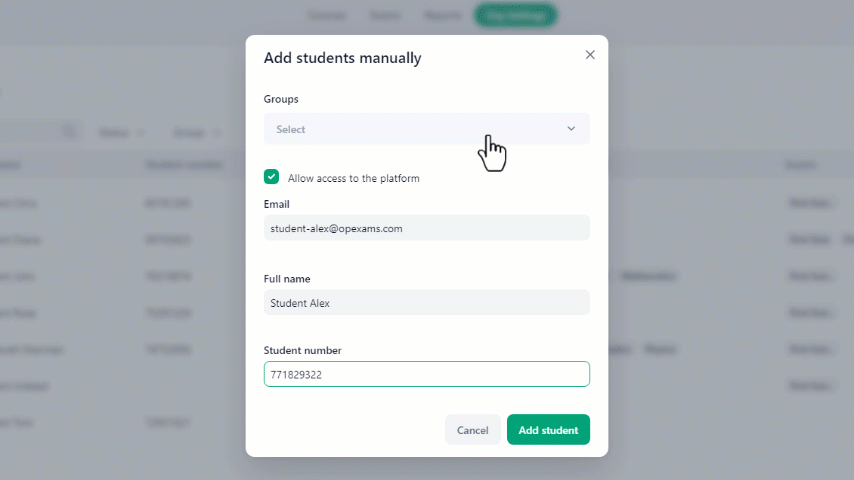Select the green highlighted top navigation tab

click(515, 15)
